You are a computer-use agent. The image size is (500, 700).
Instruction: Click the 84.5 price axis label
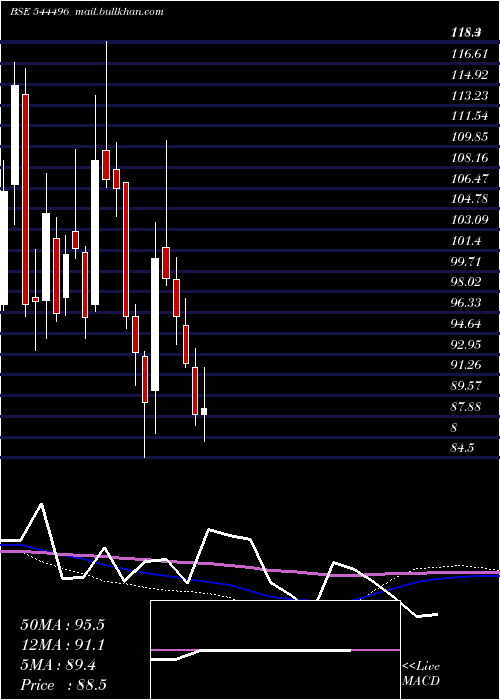[x=462, y=448]
